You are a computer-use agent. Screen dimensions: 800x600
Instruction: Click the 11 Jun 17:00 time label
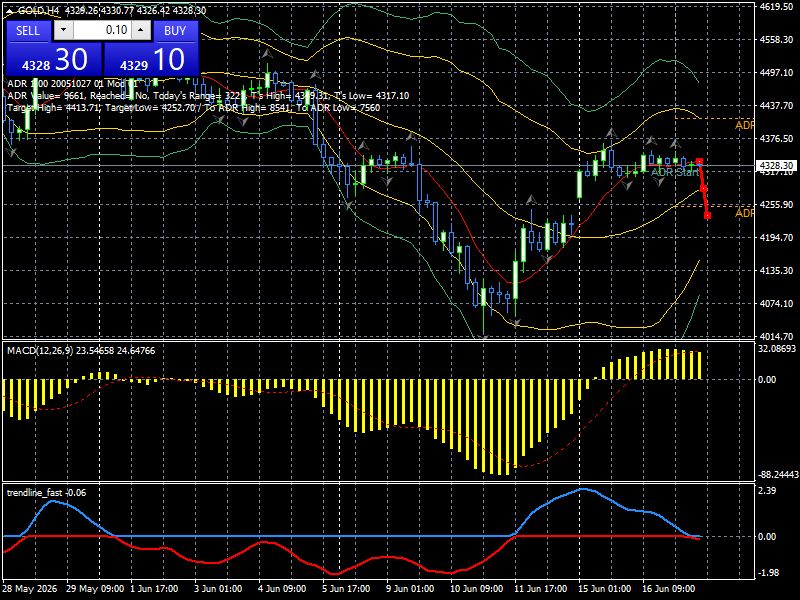pos(540,588)
